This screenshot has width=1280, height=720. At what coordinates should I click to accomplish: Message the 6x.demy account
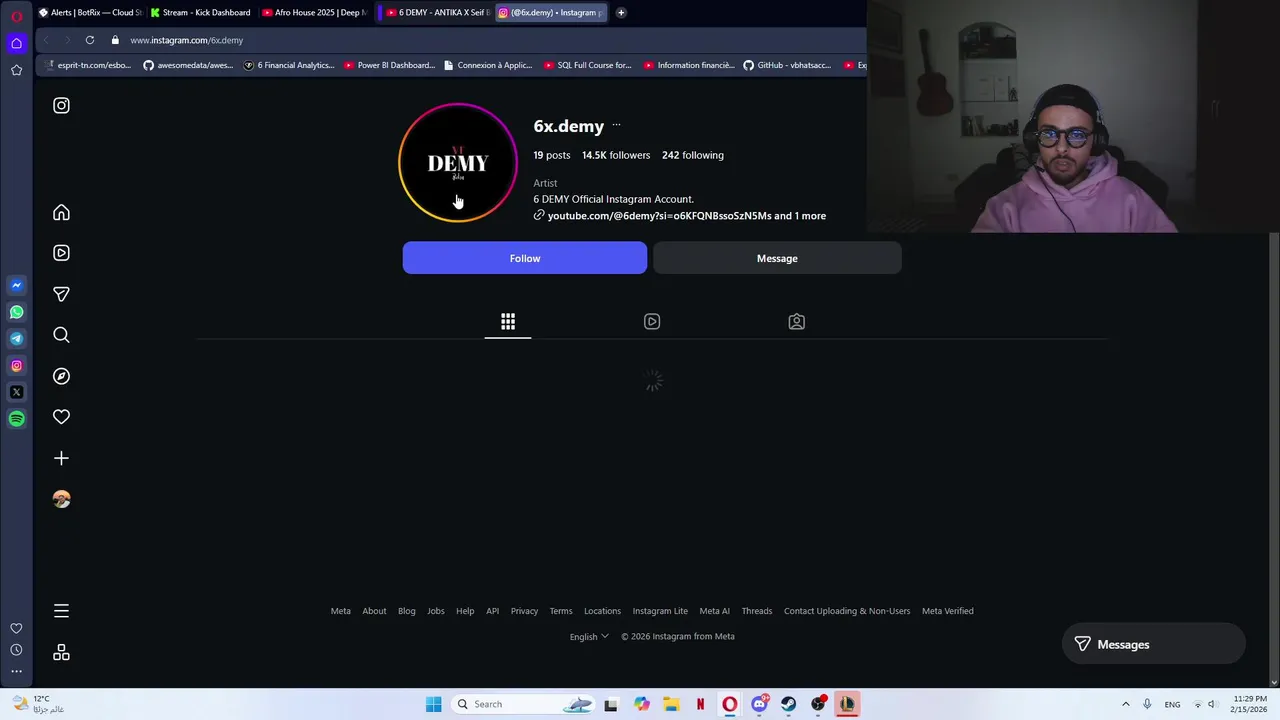(x=777, y=258)
